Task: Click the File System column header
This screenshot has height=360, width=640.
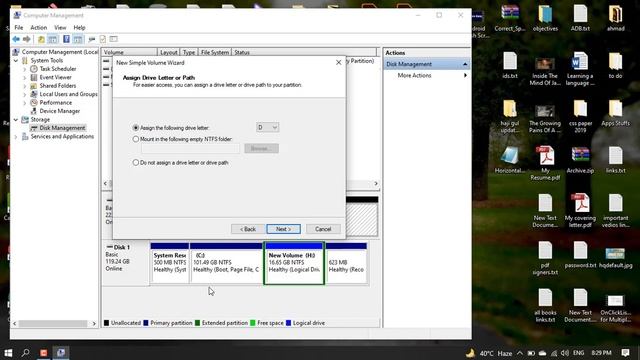Action: click(x=215, y=52)
